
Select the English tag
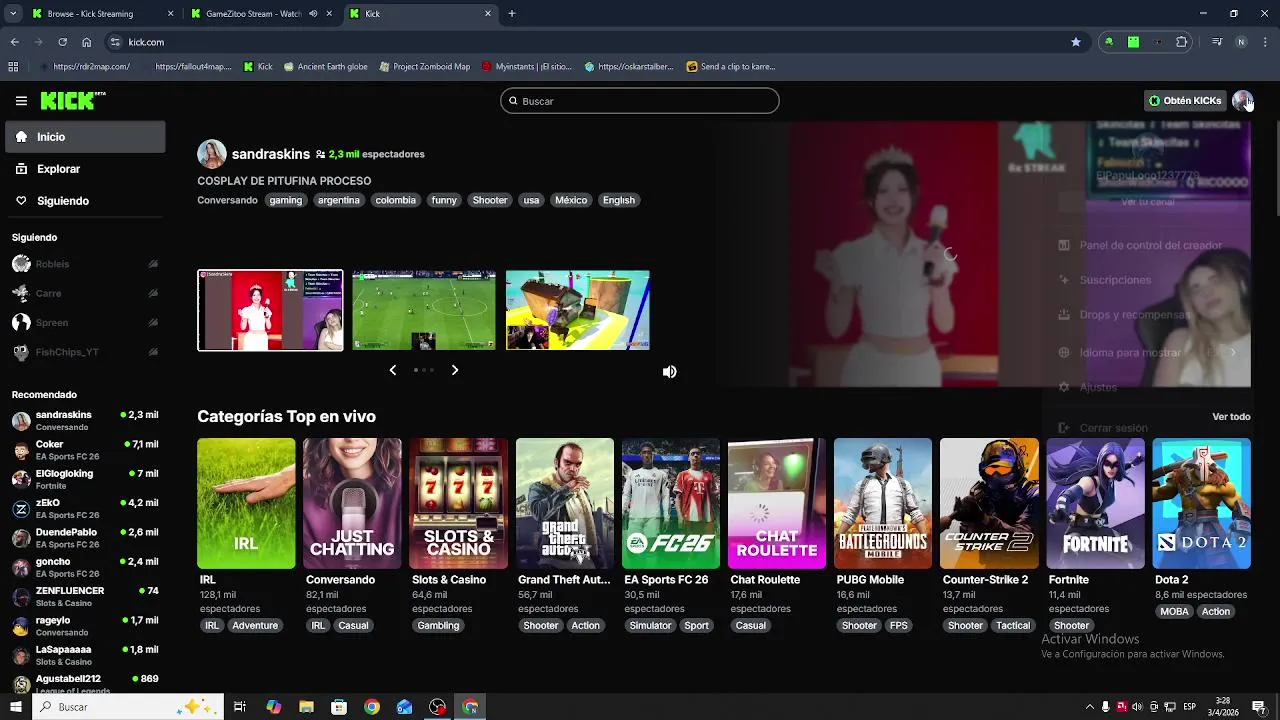pyautogui.click(x=619, y=200)
